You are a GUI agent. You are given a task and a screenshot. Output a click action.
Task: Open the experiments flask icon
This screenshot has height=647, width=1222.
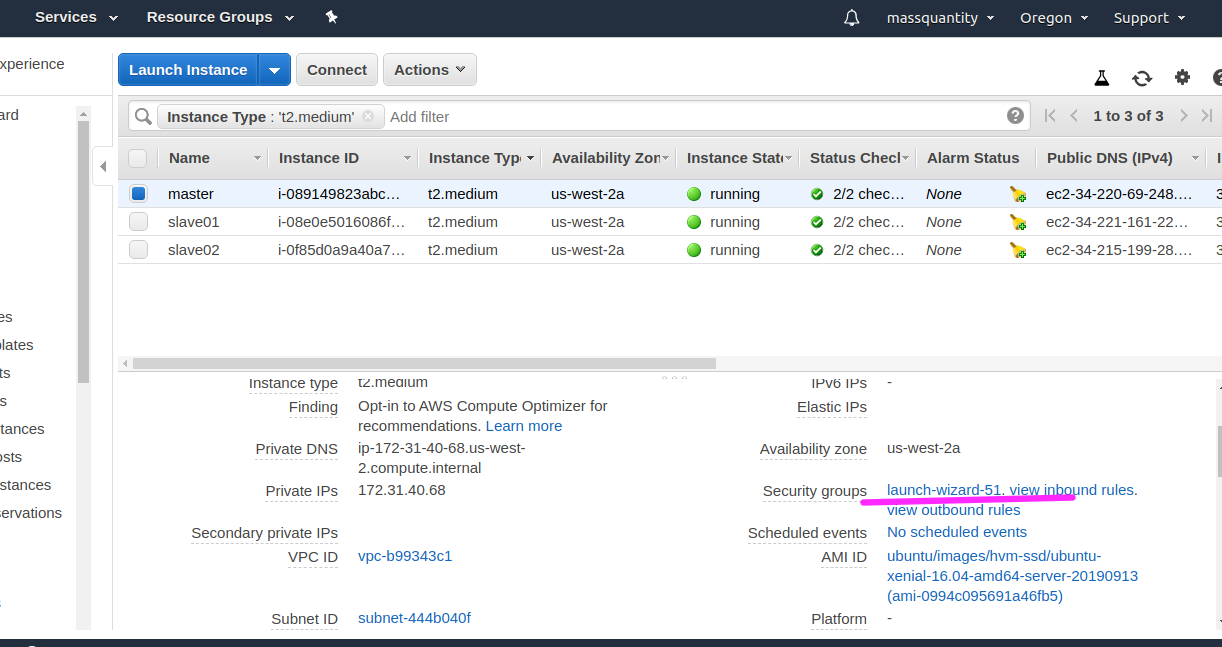(x=1102, y=78)
